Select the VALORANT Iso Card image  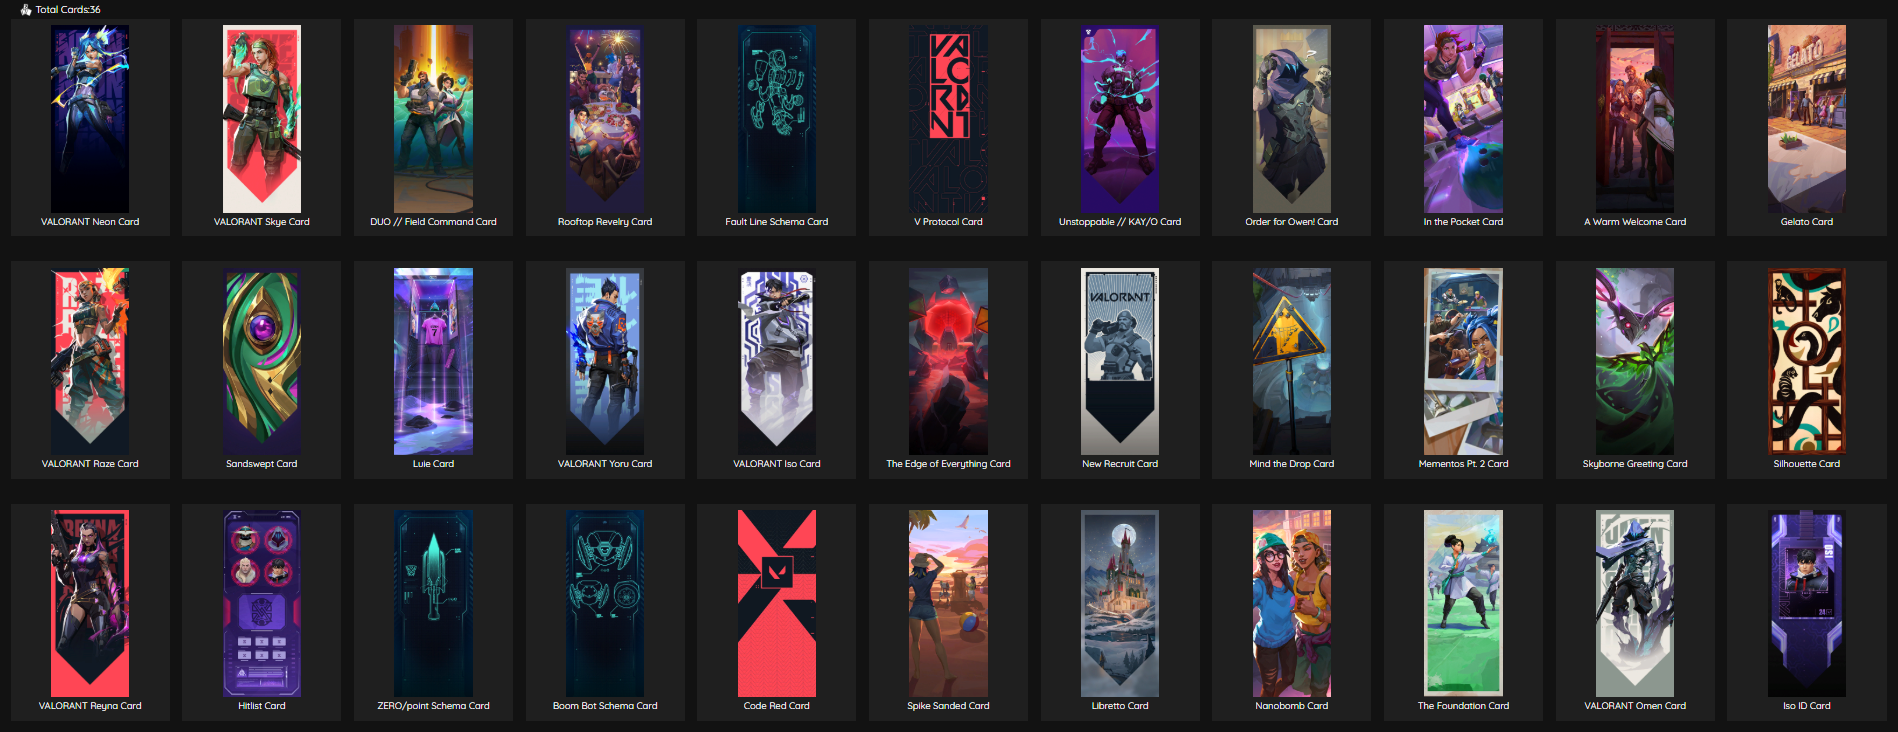(x=777, y=361)
